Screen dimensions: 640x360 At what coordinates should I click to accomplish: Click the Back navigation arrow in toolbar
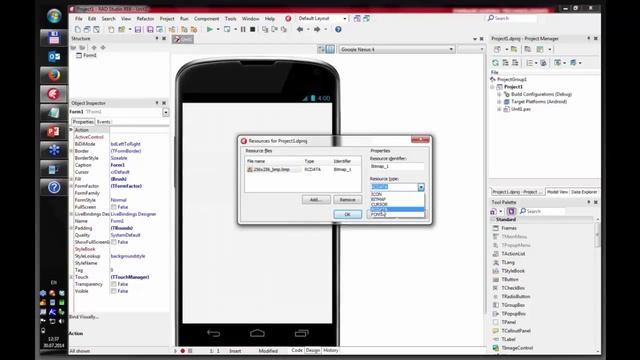300,29
